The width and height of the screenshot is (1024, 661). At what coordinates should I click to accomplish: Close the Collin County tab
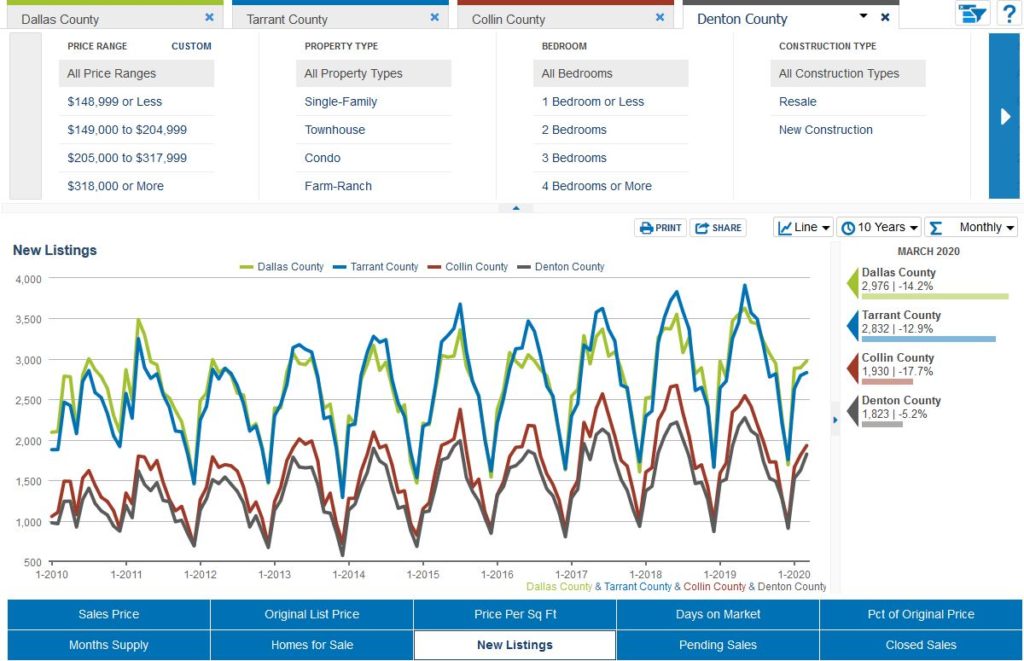660,18
